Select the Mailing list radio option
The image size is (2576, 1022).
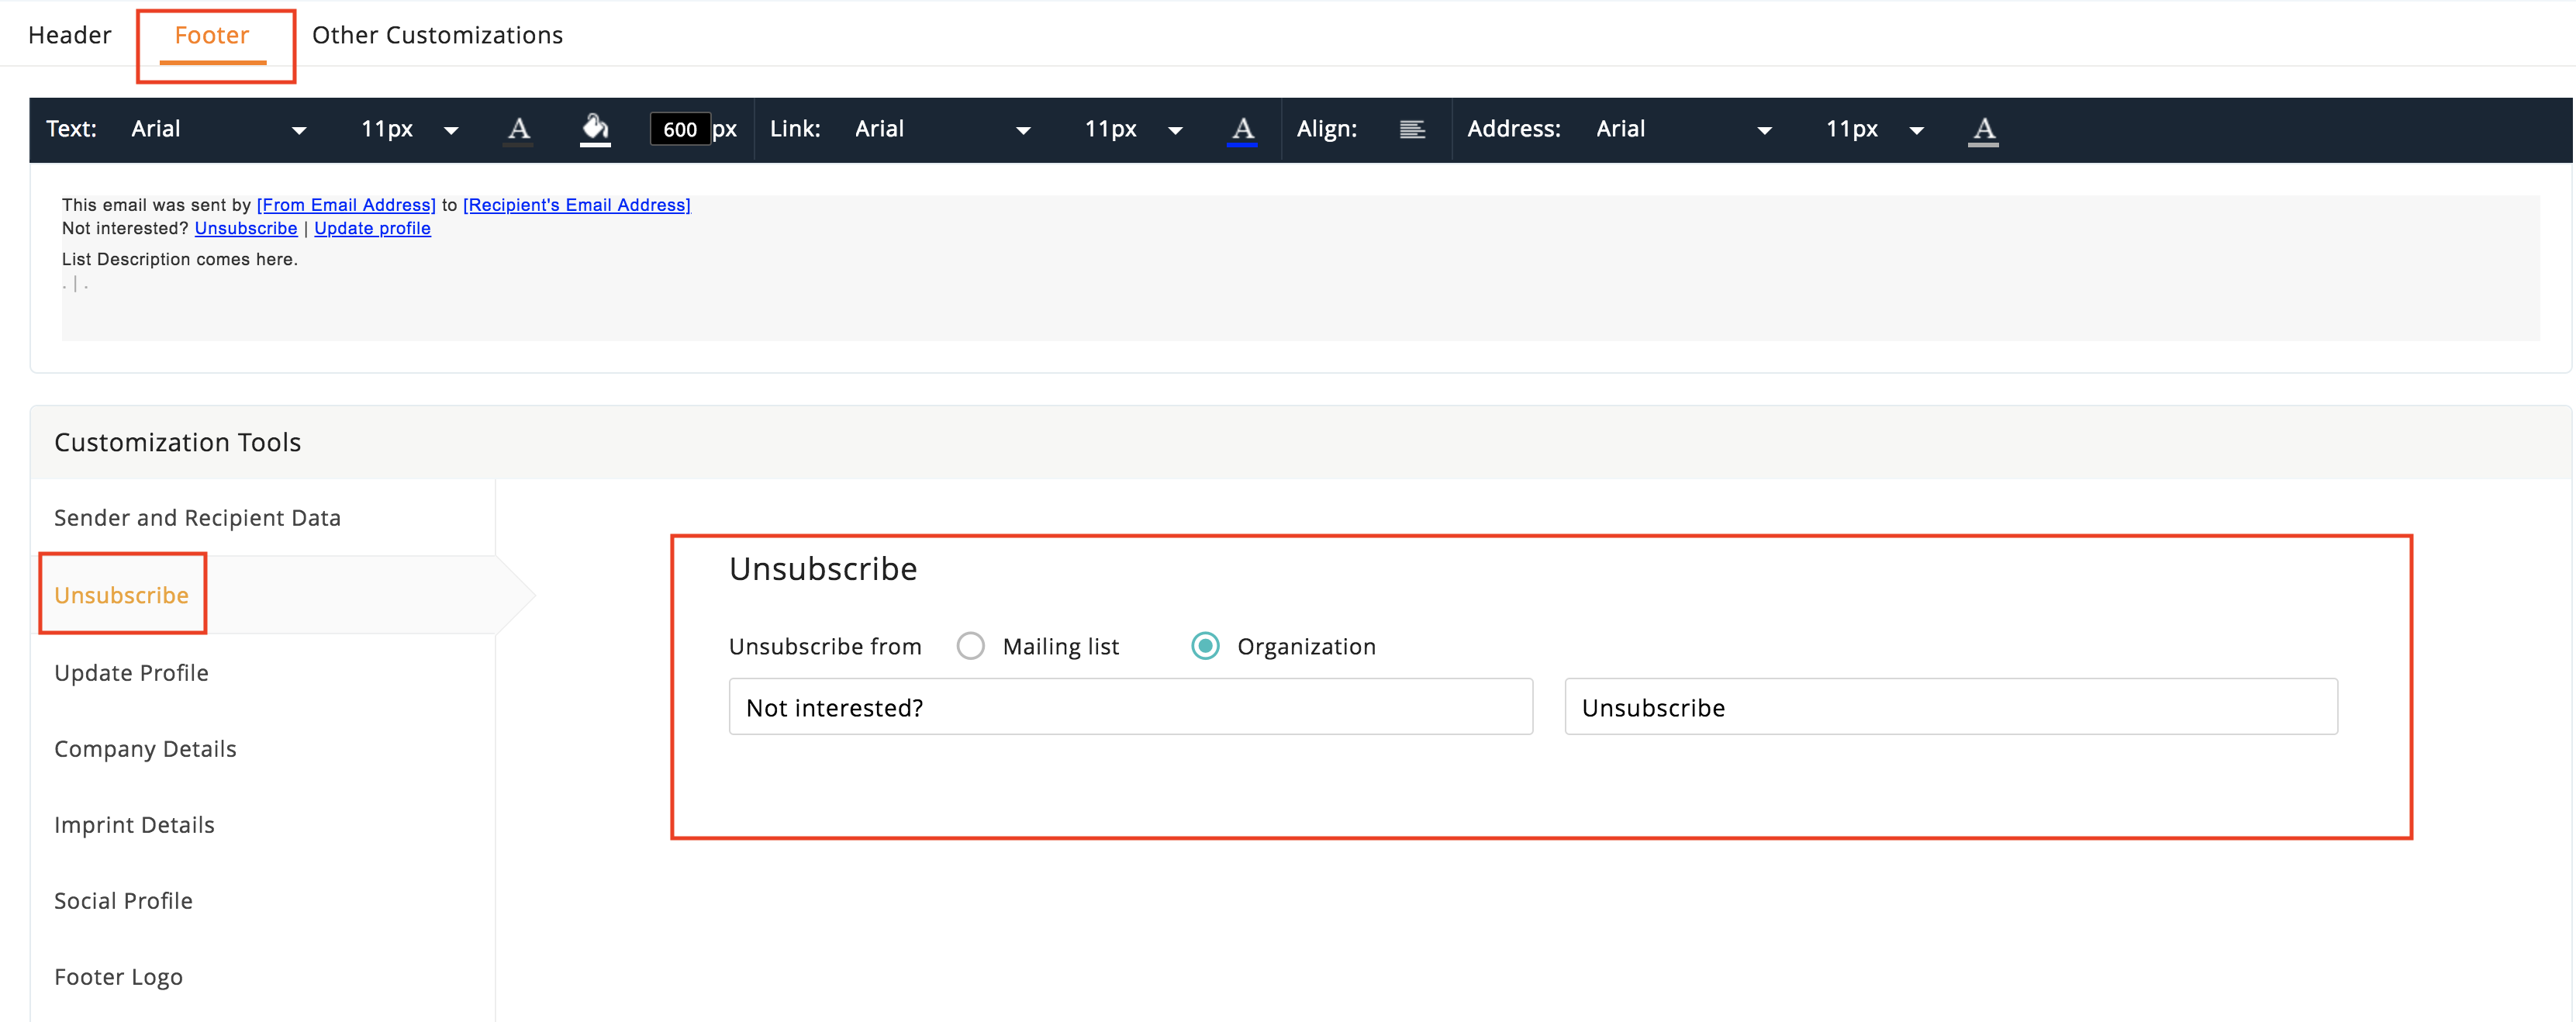coord(970,646)
